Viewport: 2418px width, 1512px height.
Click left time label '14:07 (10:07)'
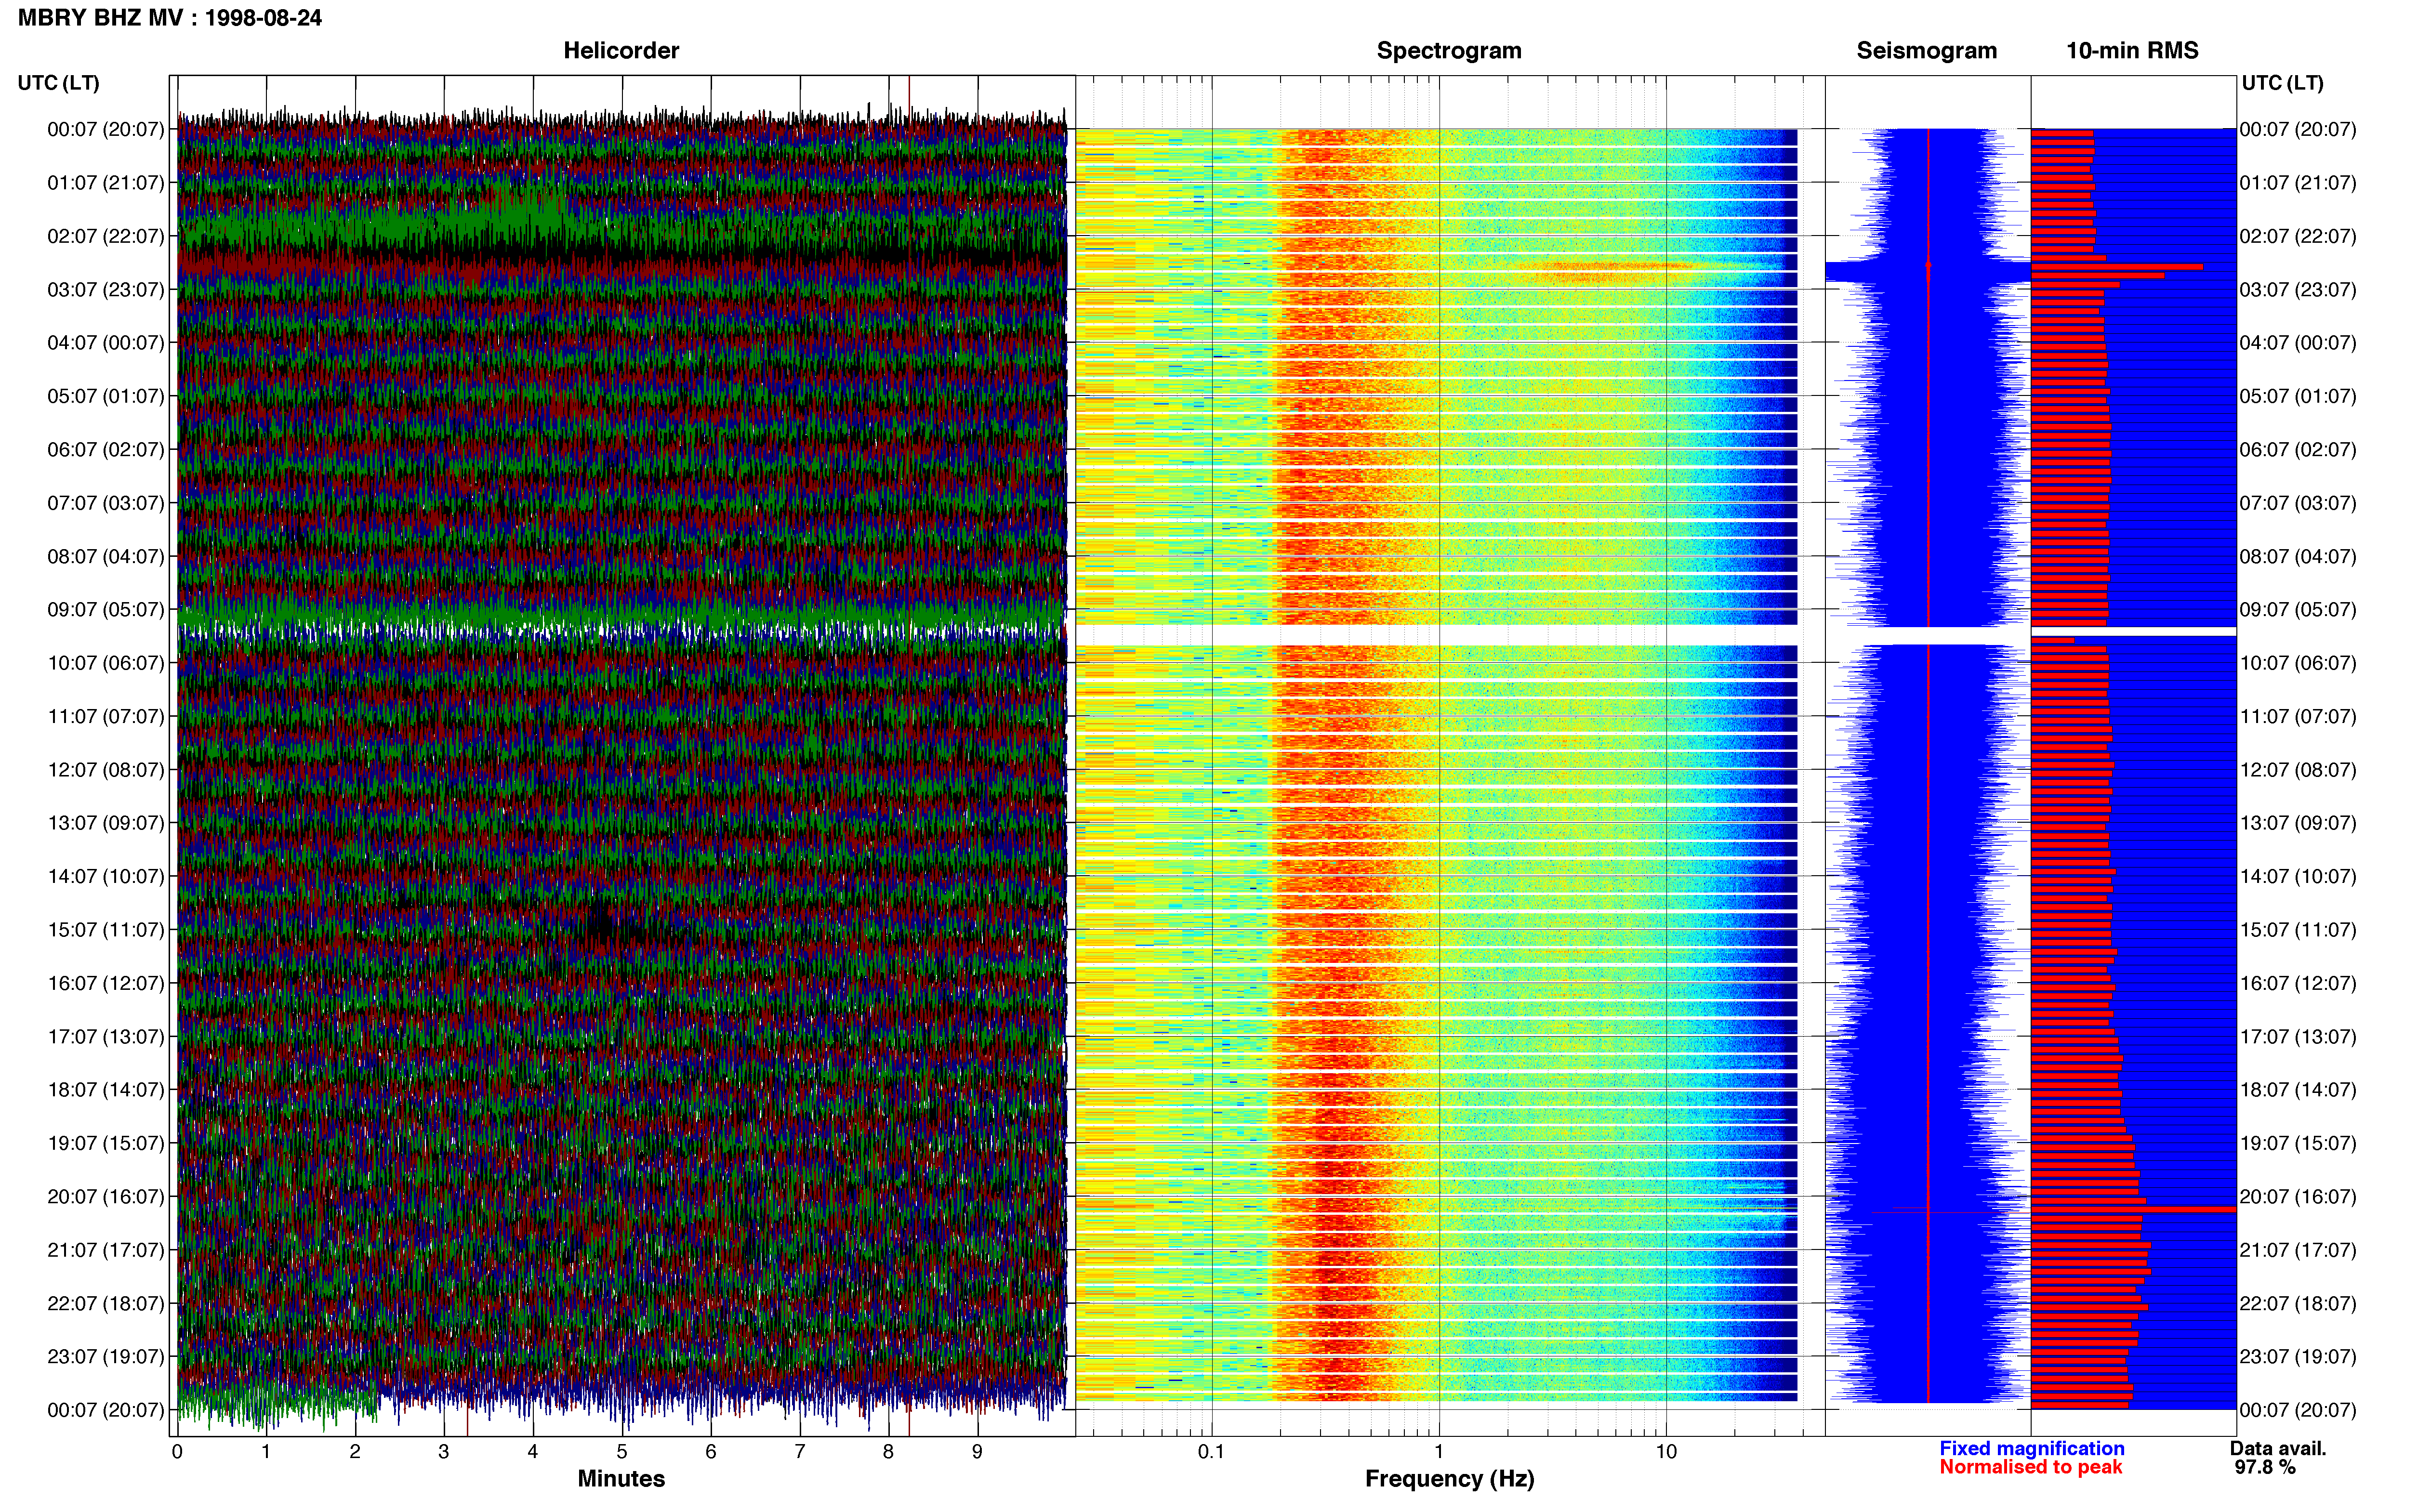coord(106,877)
